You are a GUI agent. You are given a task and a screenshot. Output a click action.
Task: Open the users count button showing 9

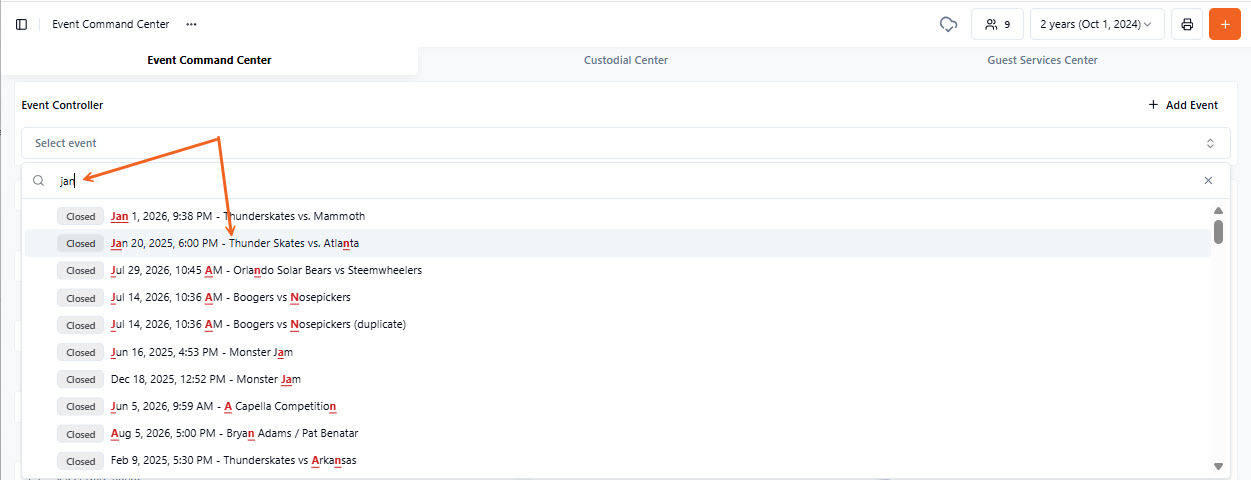click(x=997, y=24)
